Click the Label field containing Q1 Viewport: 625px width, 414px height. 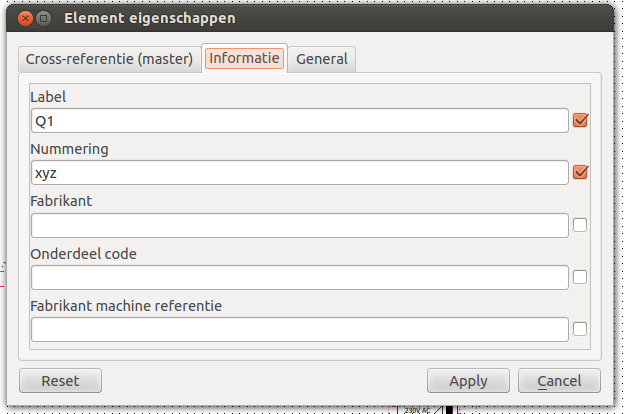pos(300,121)
